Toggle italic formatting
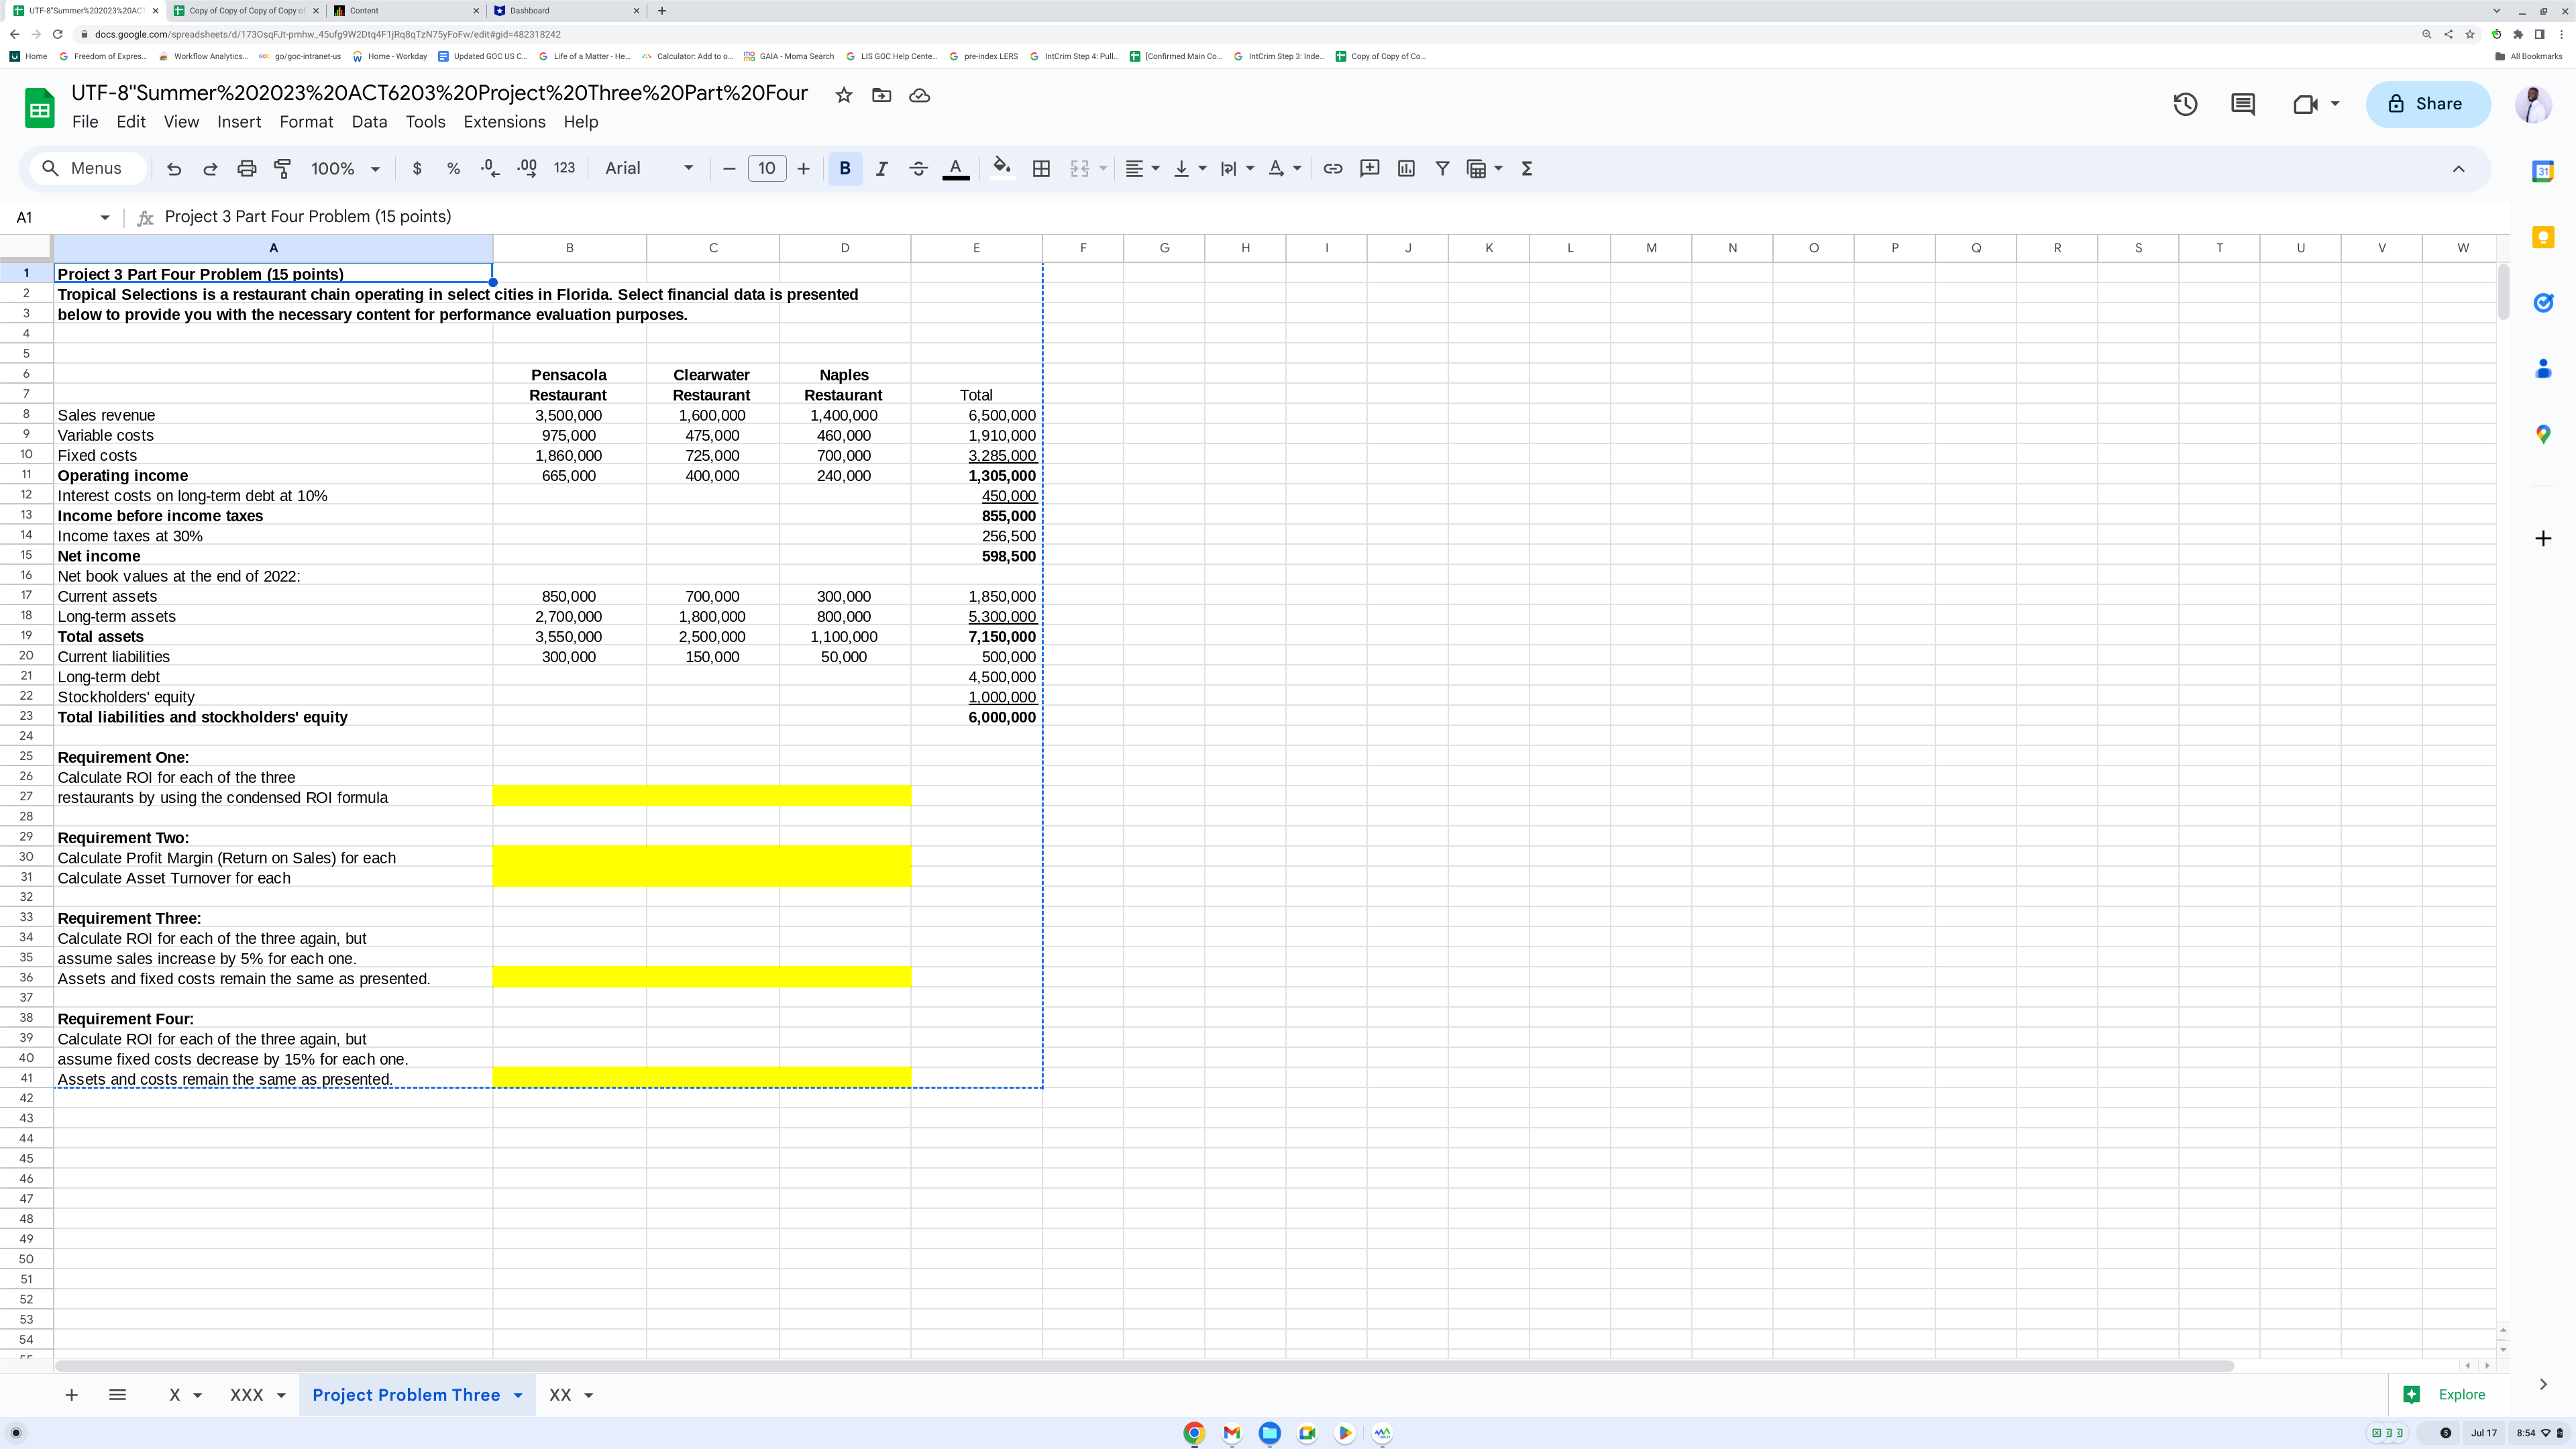The width and height of the screenshot is (2576, 1449). click(x=881, y=169)
